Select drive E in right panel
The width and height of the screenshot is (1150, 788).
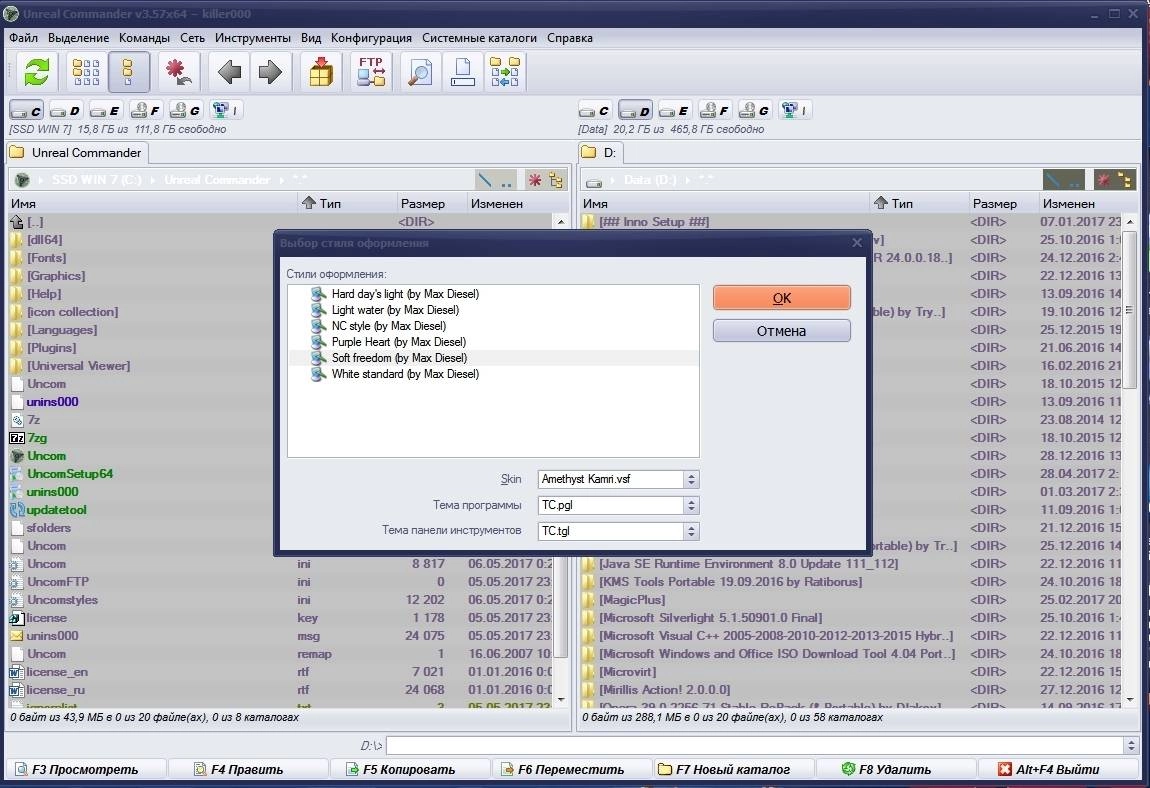pos(674,110)
